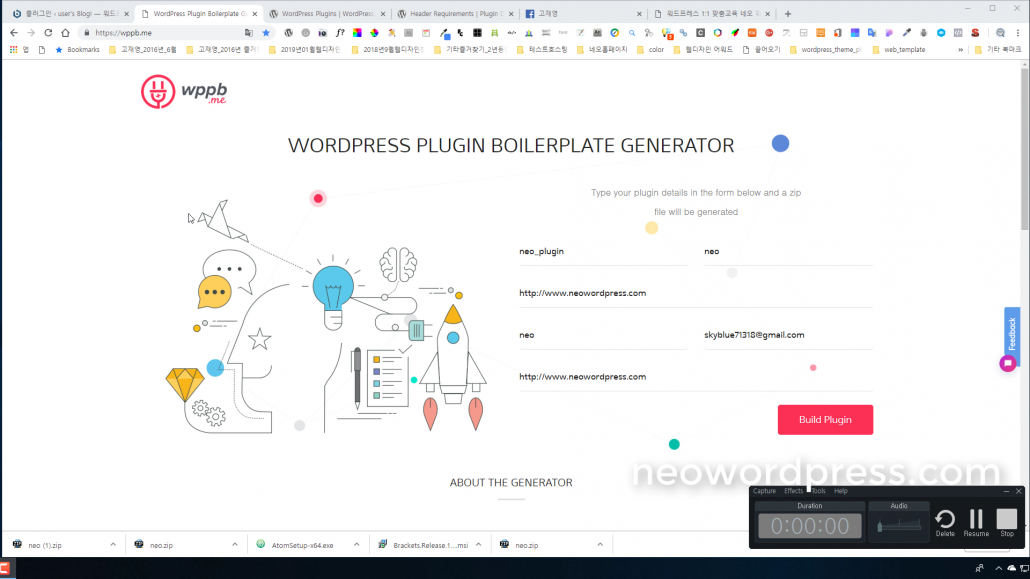Image resolution: width=1030 pixels, height=579 pixels.
Task: Open the Capture menu in the recorder
Action: click(764, 491)
